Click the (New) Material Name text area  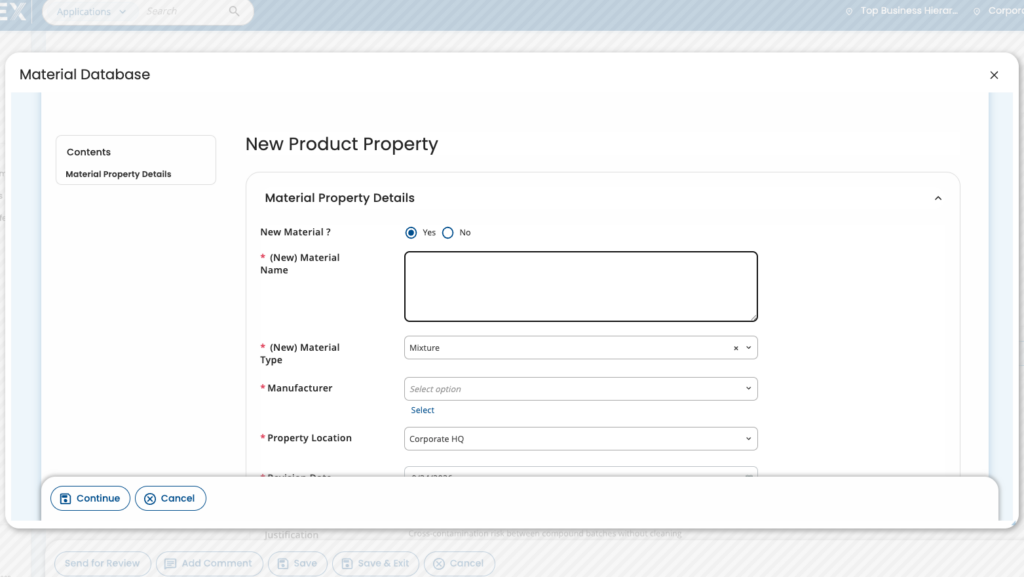(x=581, y=287)
